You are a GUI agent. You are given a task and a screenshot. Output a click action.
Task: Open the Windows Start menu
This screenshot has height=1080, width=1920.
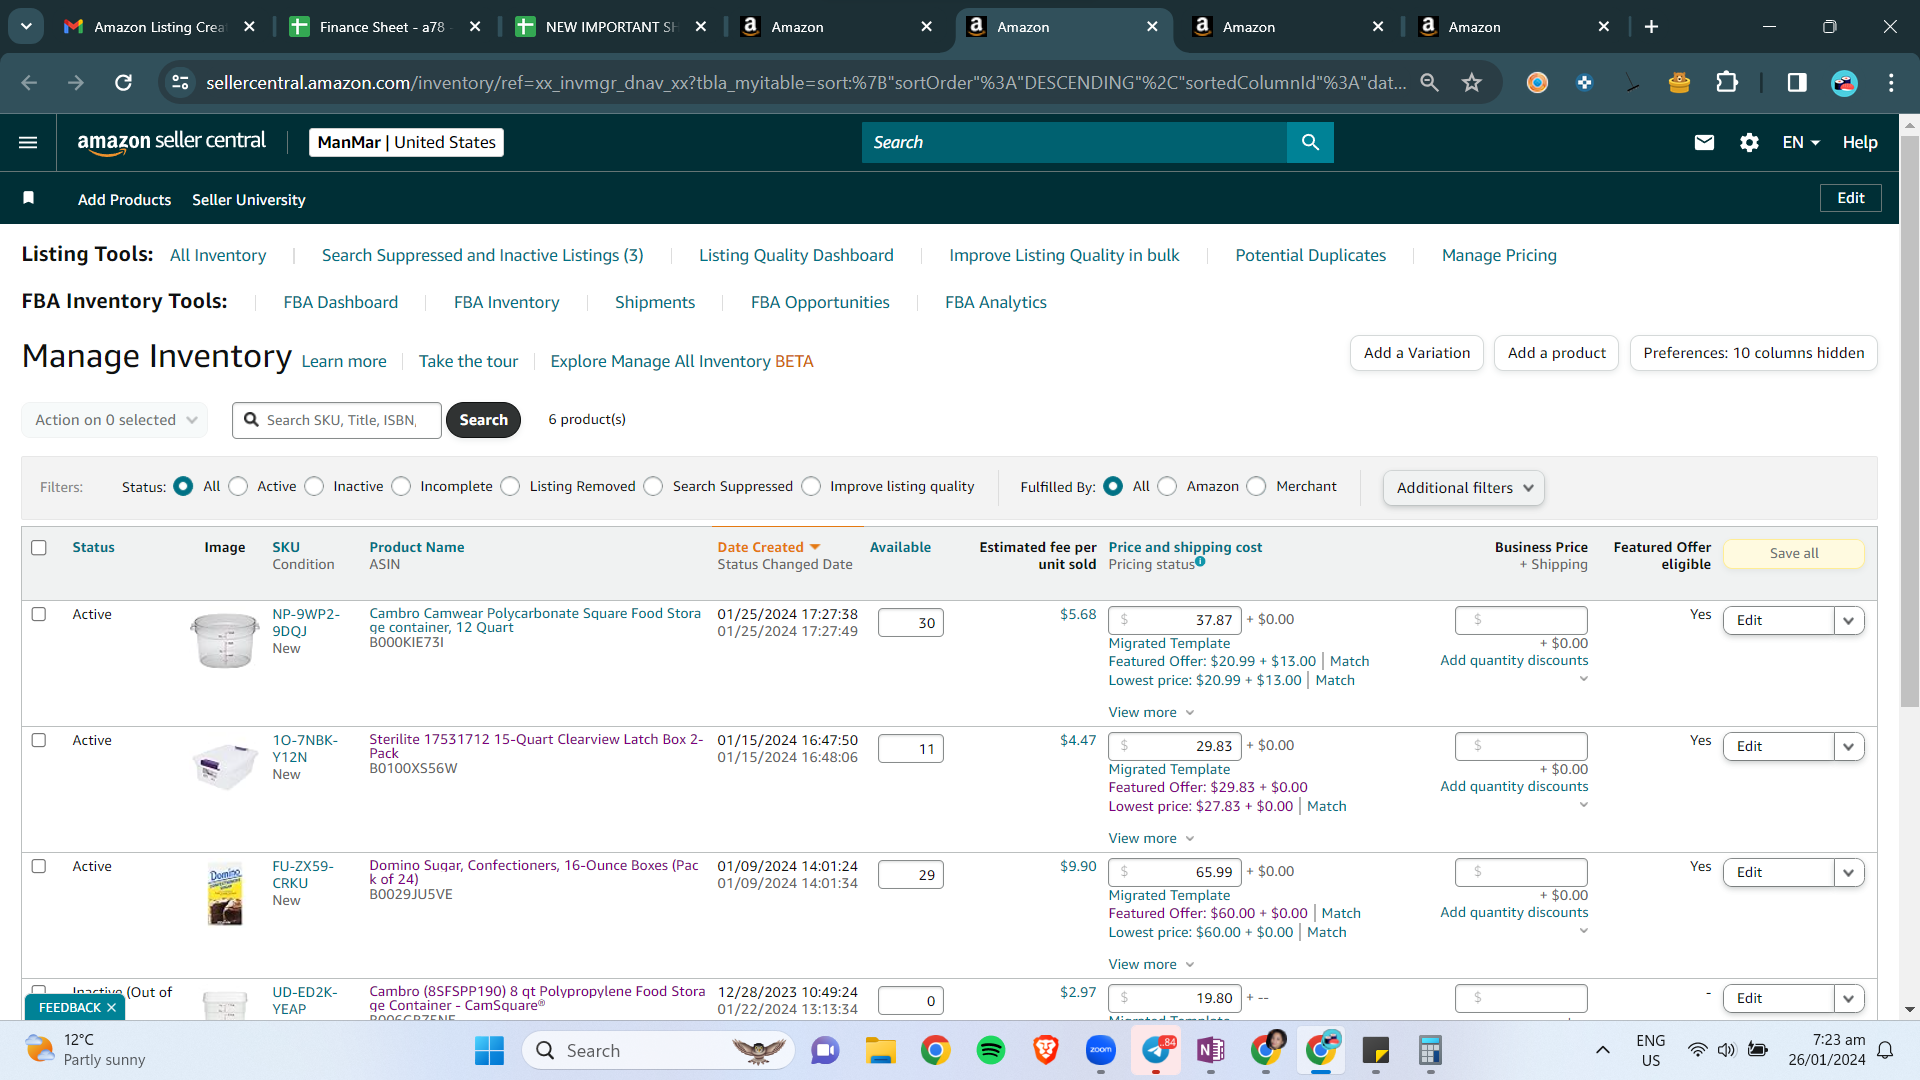click(489, 1050)
